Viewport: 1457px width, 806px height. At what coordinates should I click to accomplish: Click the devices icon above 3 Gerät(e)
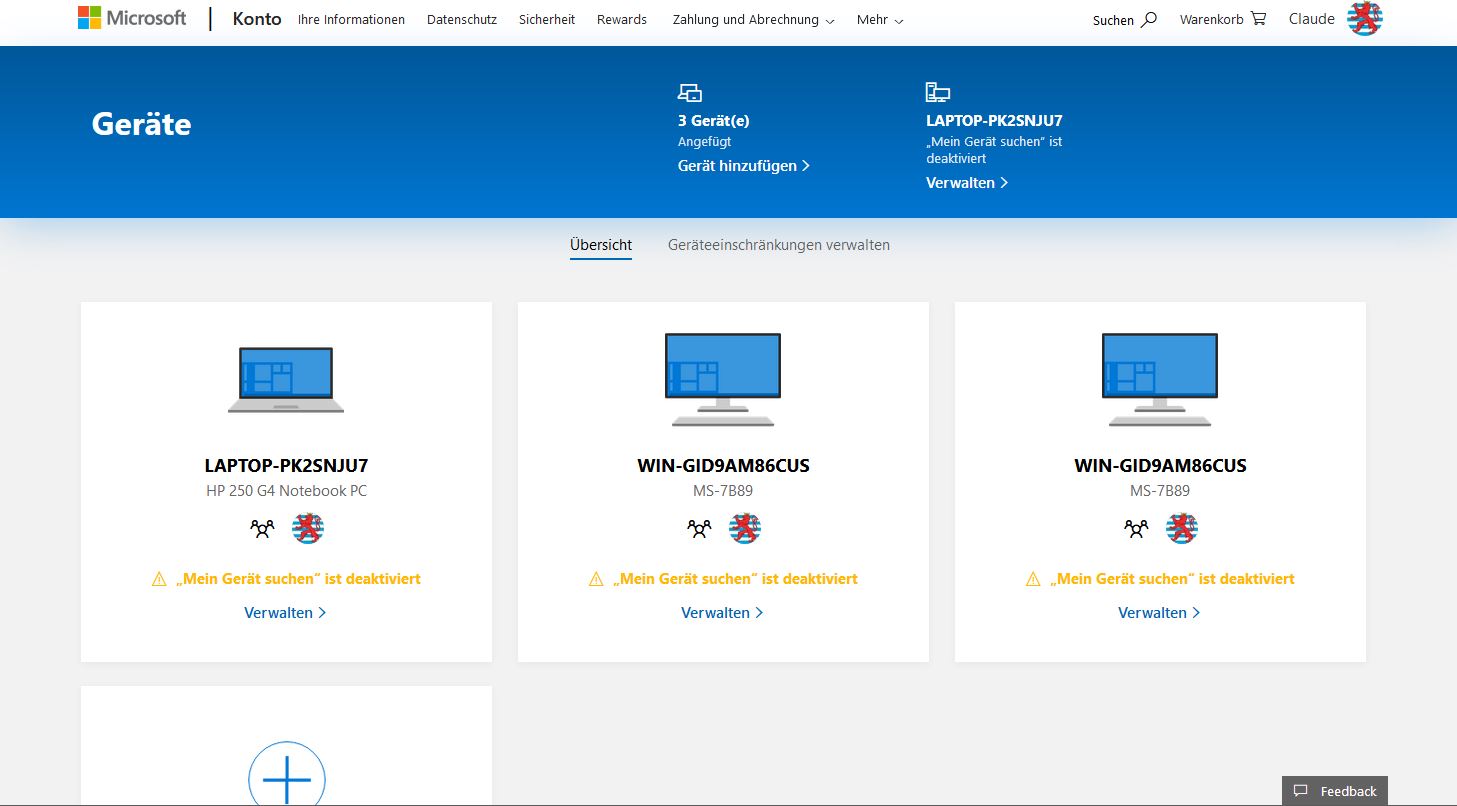point(690,93)
